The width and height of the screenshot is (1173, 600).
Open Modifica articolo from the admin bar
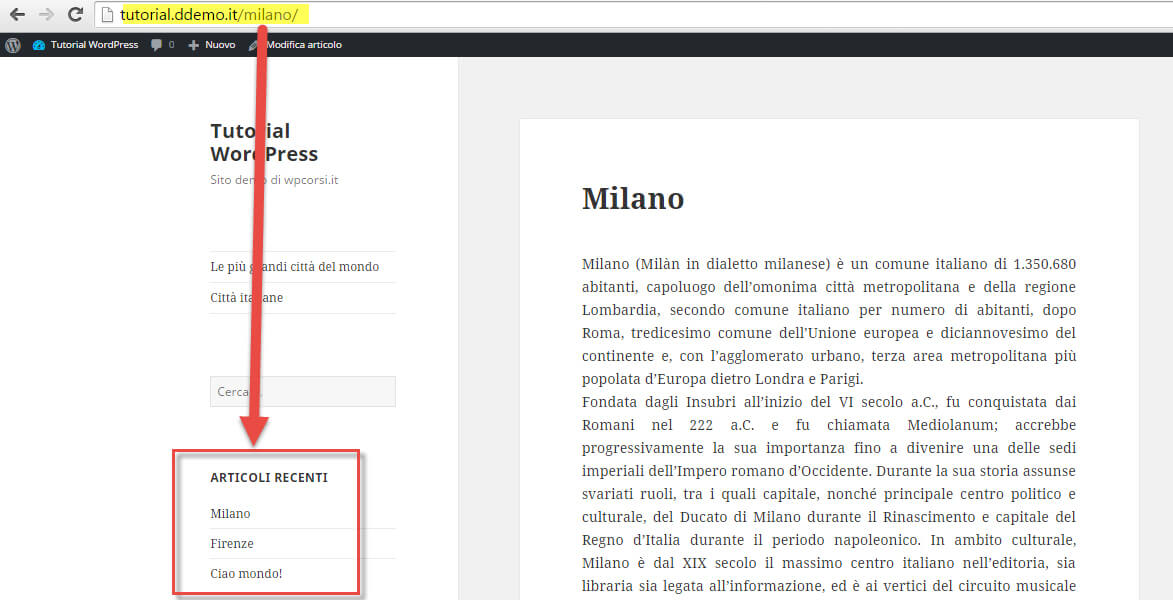(x=306, y=44)
